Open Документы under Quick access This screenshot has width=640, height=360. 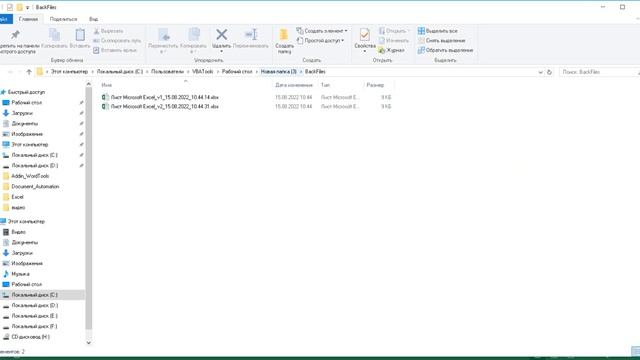click(x=24, y=124)
